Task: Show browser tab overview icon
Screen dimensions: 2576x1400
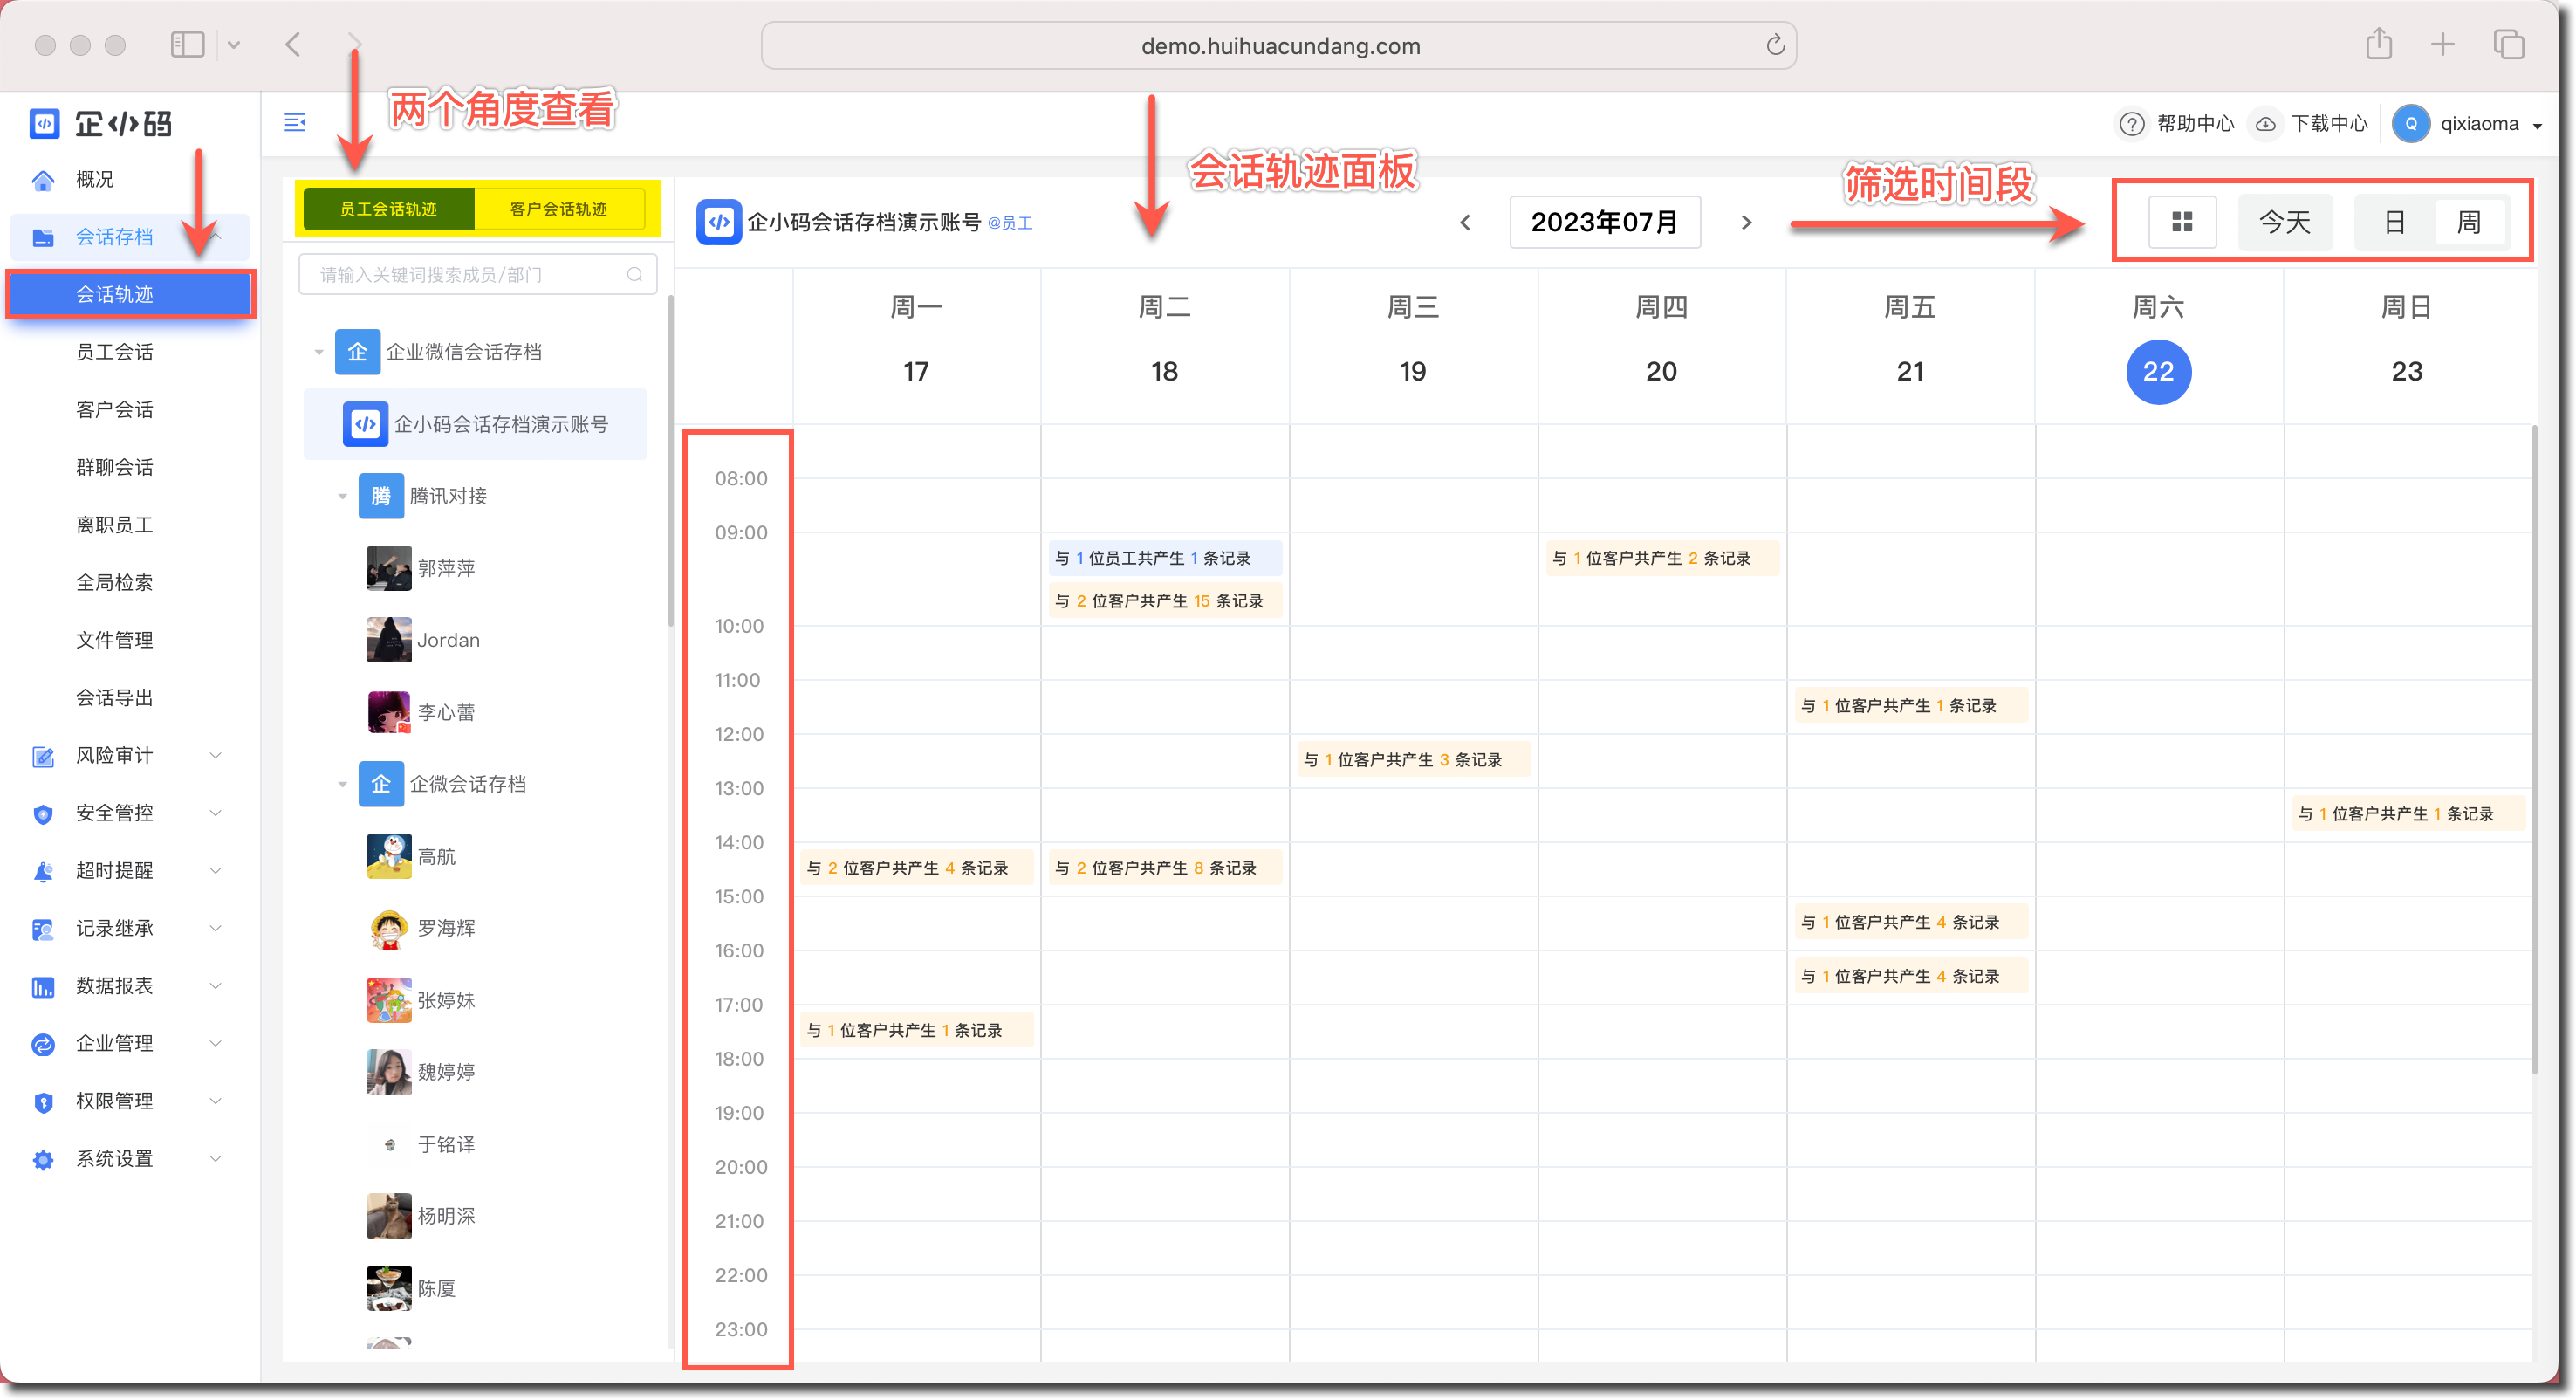Action: 2509,44
